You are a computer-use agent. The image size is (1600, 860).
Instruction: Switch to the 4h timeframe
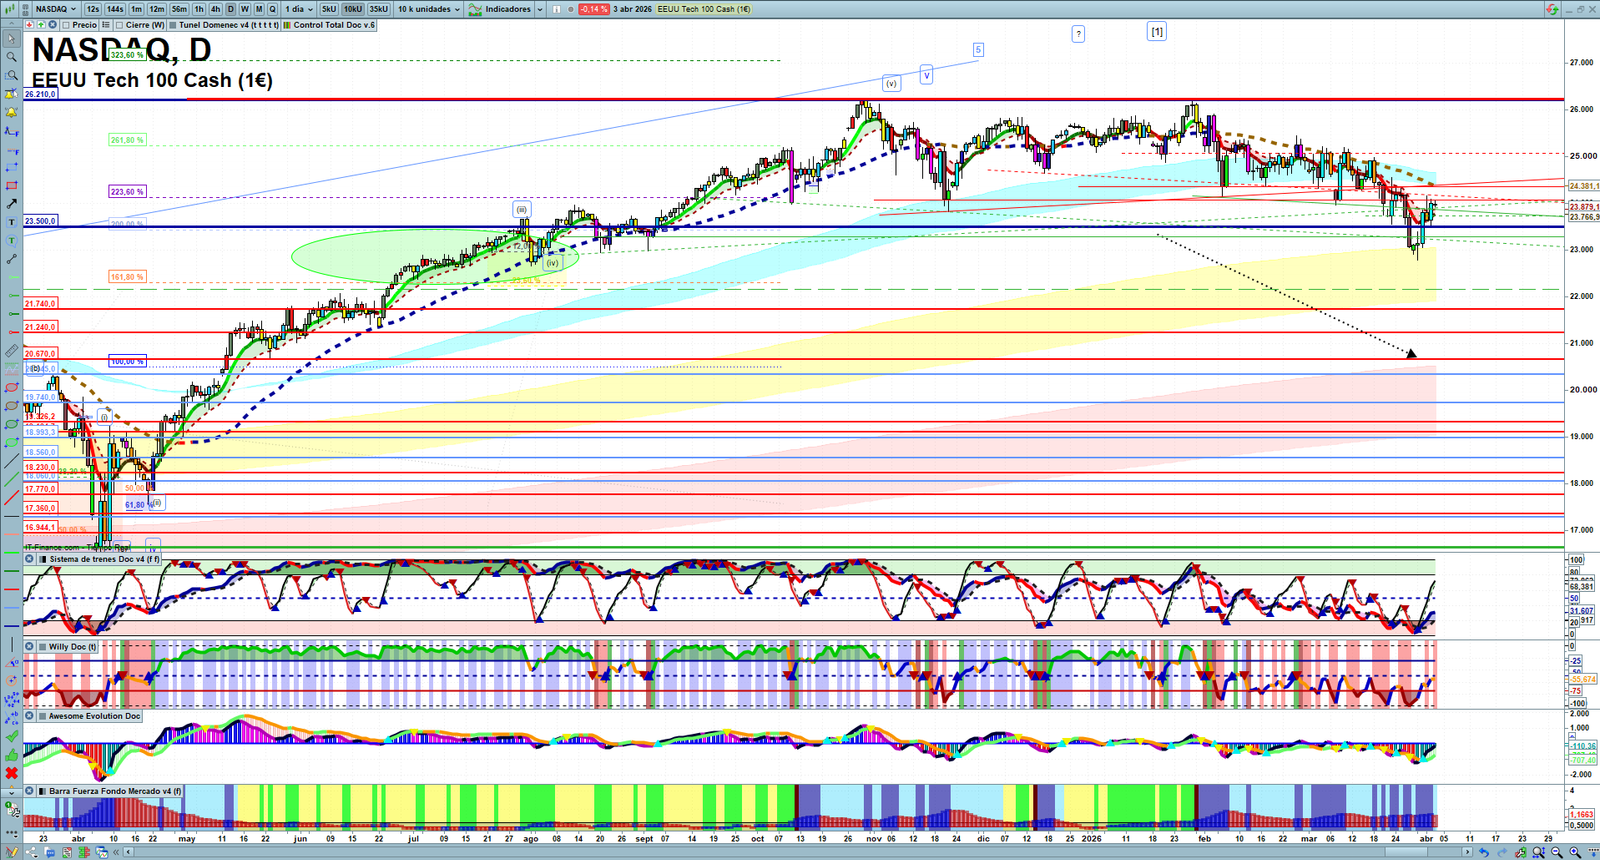pyautogui.click(x=215, y=9)
